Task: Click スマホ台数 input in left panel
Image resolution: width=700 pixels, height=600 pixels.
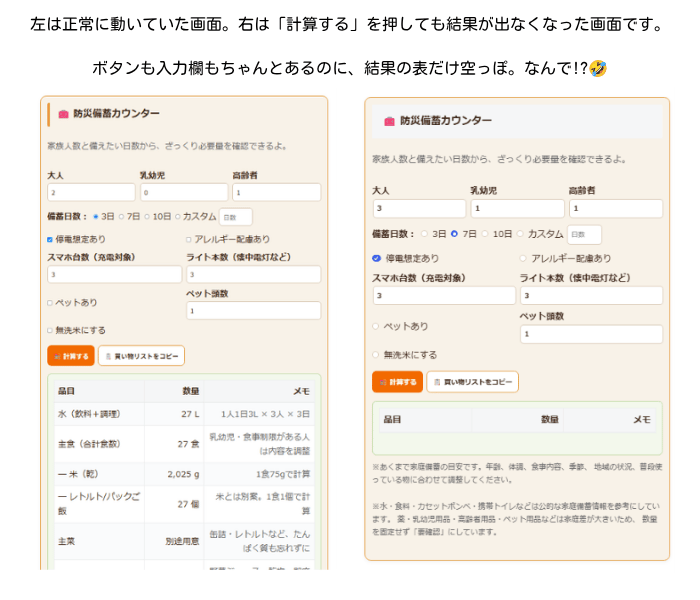Action: point(115,274)
